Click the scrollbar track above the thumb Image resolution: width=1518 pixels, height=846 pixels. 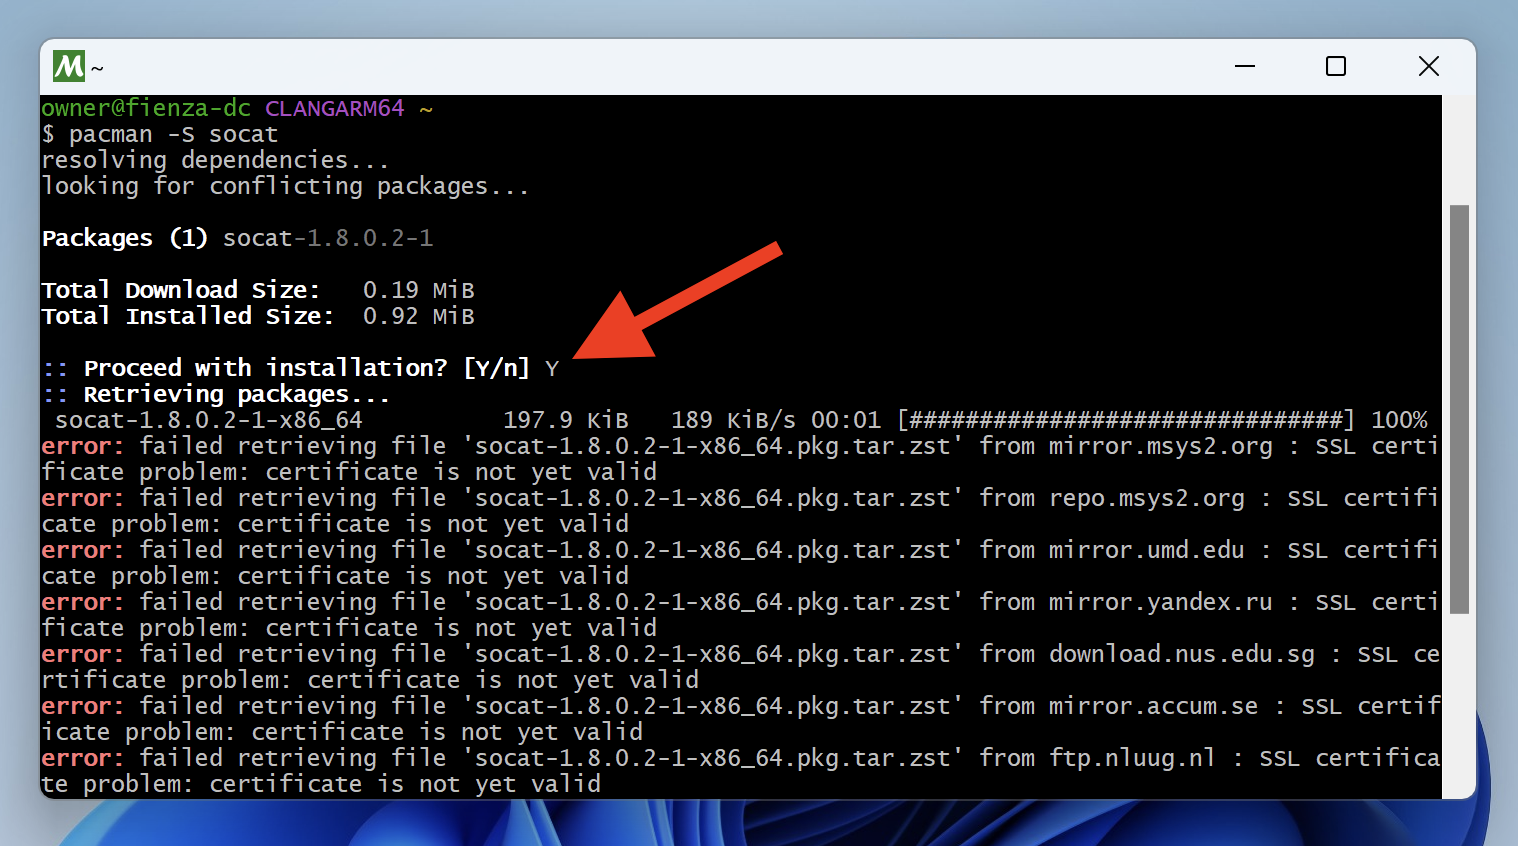pyautogui.click(x=1459, y=150)
